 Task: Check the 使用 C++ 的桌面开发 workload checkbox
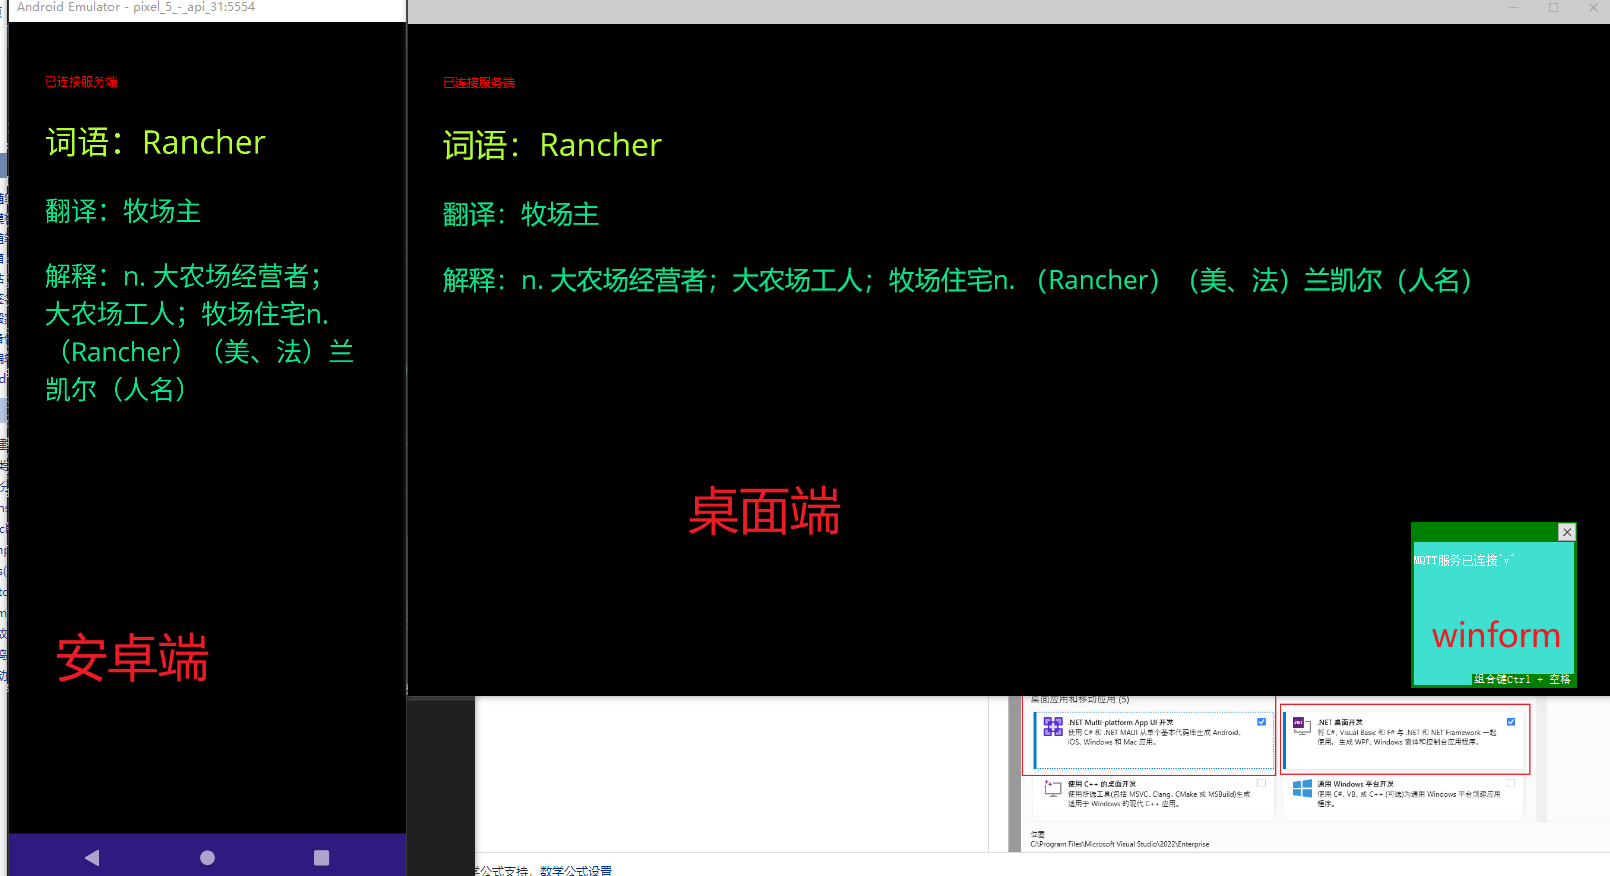[1261, 783]
